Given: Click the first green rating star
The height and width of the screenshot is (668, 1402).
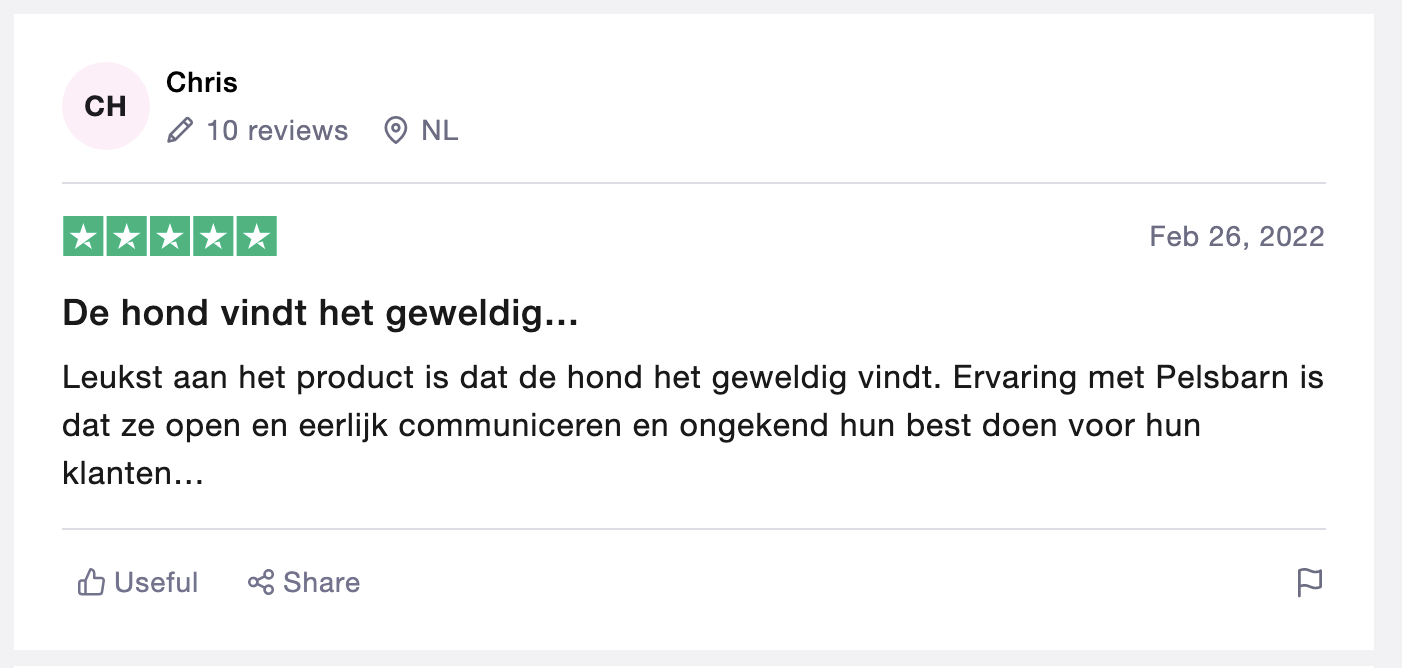Looking at the screenshot, I should (83, 237).
